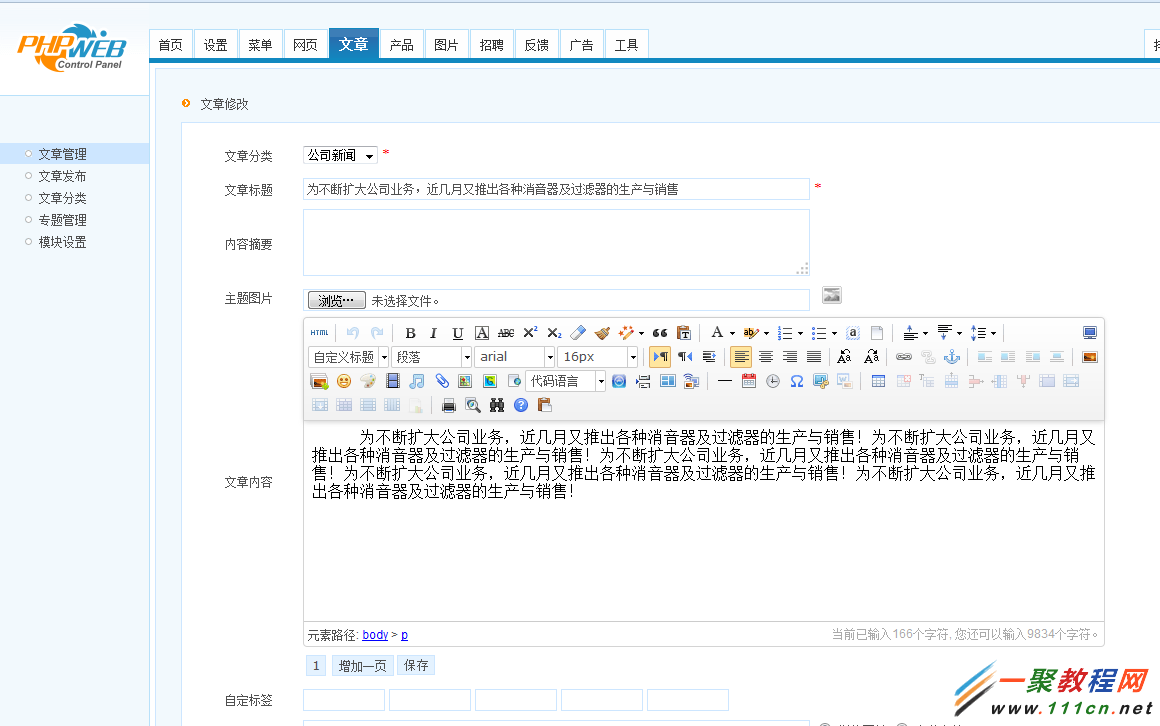Open the 公司新闻 category dropdown

340,155
